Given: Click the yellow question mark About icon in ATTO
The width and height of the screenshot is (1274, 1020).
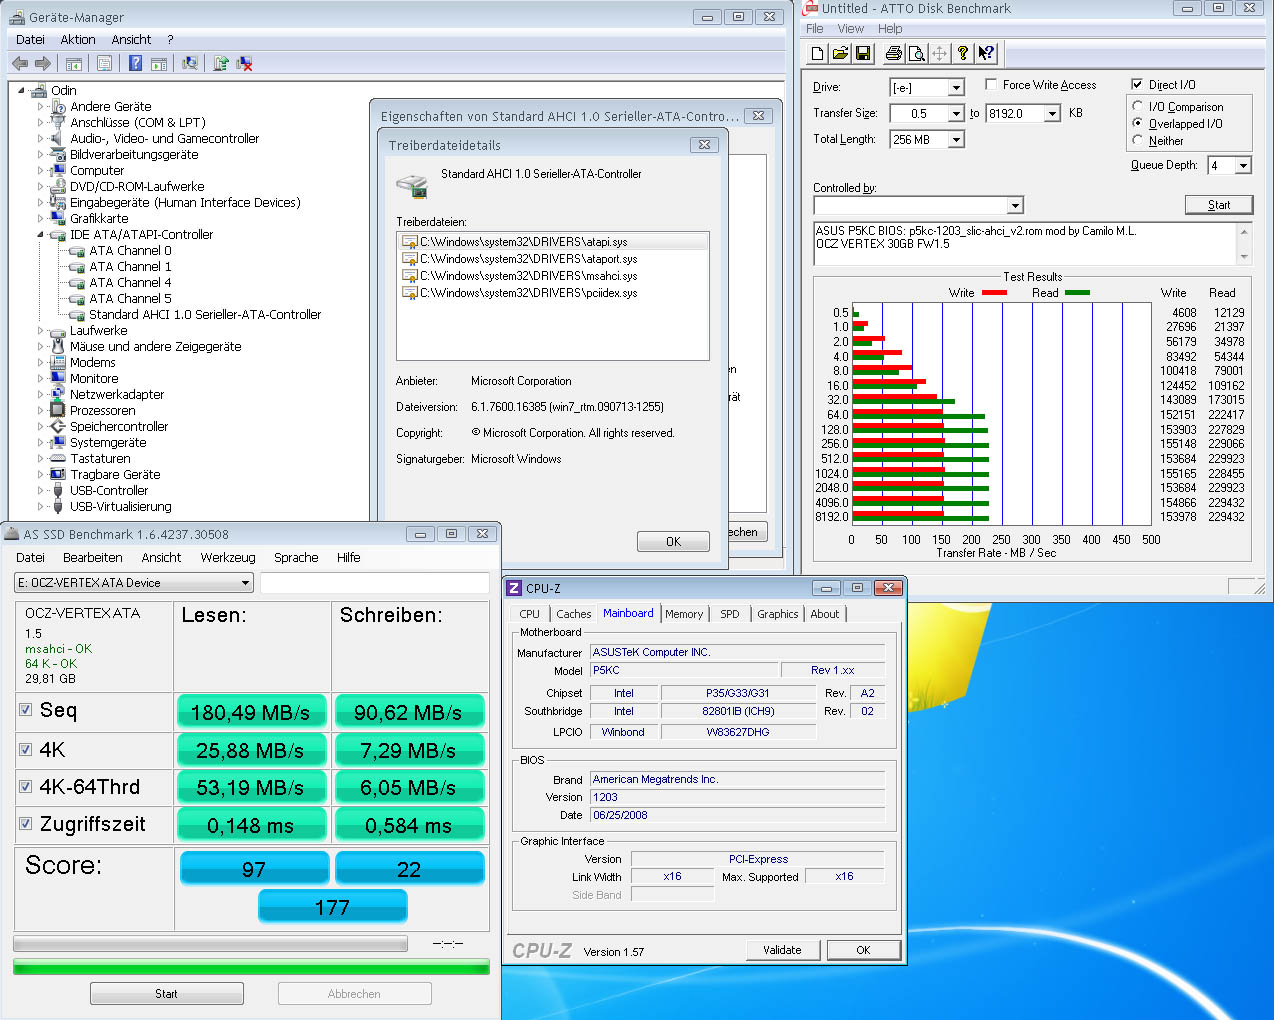Looking at the screenshot, I should [x=962, y=53].
